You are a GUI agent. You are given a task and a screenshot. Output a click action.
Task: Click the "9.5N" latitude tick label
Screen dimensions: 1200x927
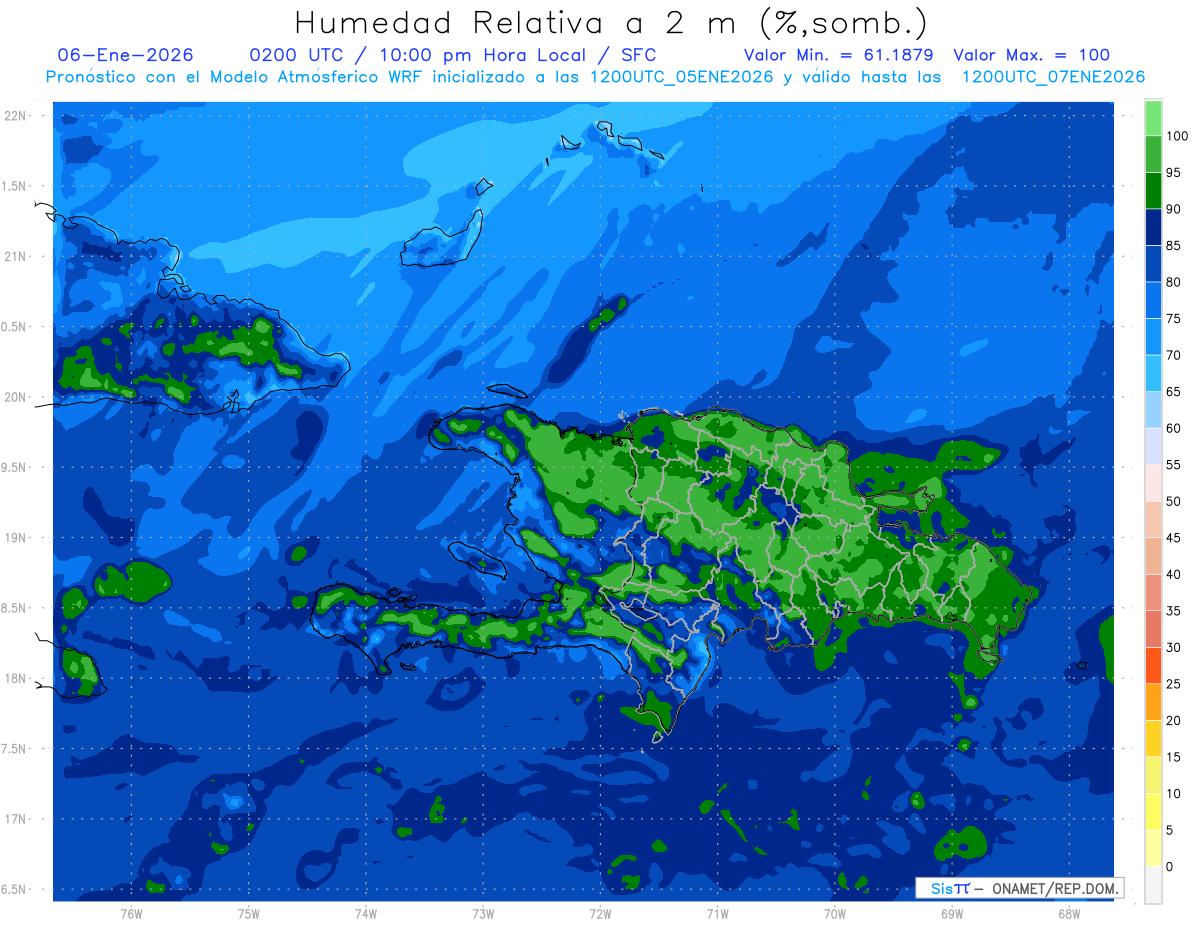[x=14, y=467]
